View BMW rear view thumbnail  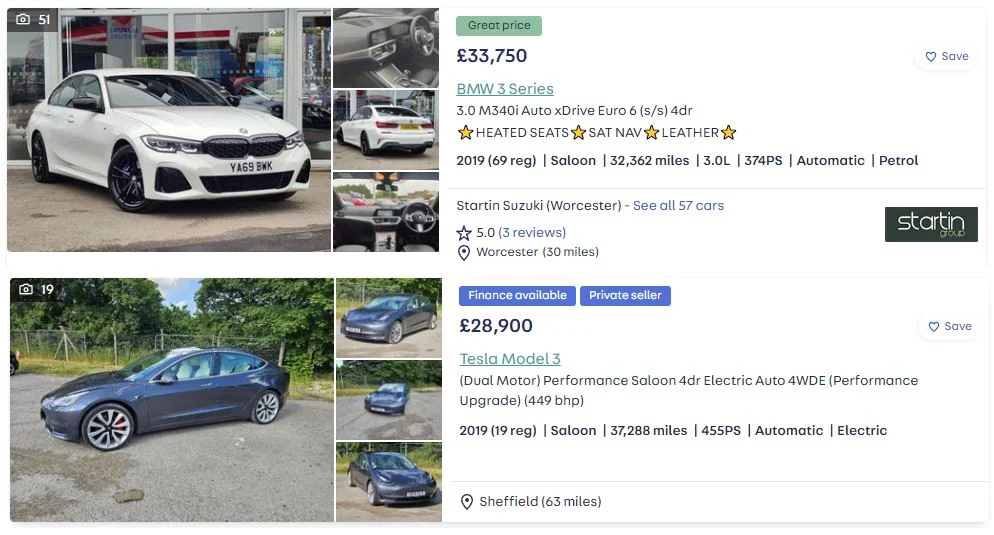click(x=386, y=130)
